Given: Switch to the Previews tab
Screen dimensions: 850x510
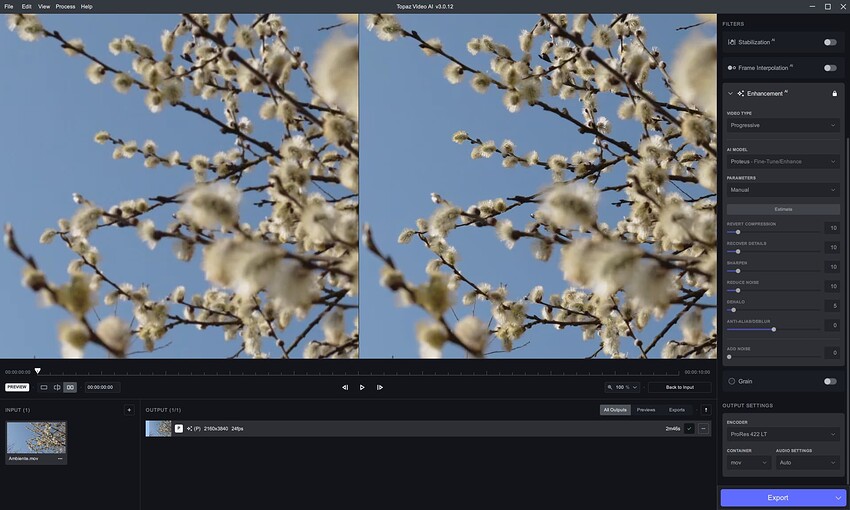Looking at the screenshot, I should tap(646, 410).
